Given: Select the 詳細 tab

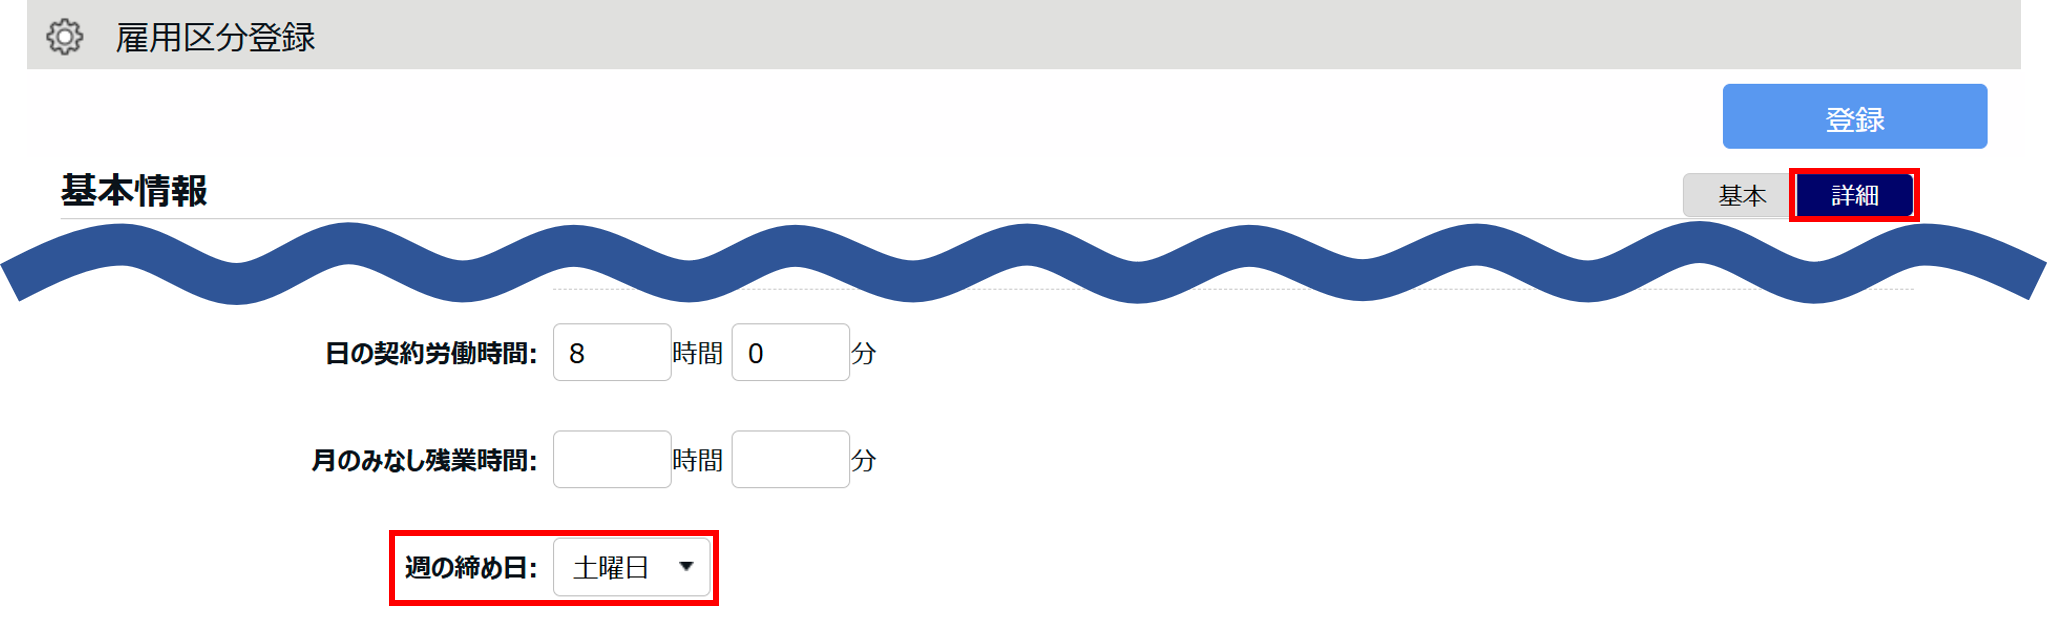Looking at the screenshot, I should 1854,195.
